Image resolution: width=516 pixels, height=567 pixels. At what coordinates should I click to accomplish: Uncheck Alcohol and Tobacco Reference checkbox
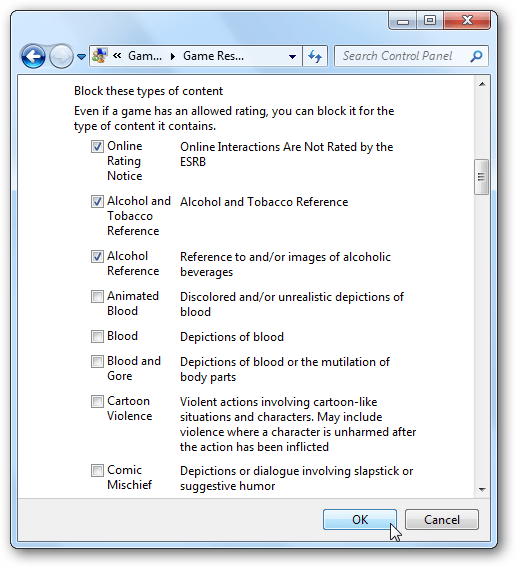97,201
